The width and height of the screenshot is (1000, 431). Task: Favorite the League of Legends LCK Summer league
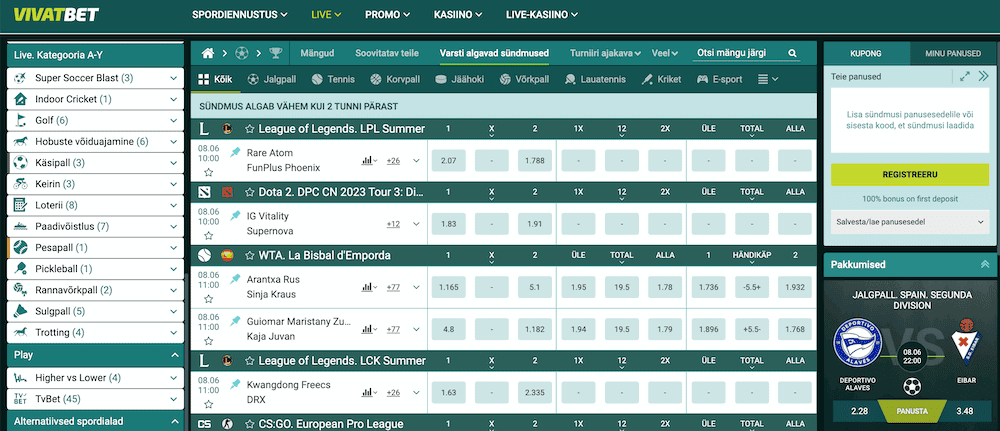pyautogui.click(x=250, y=362)
